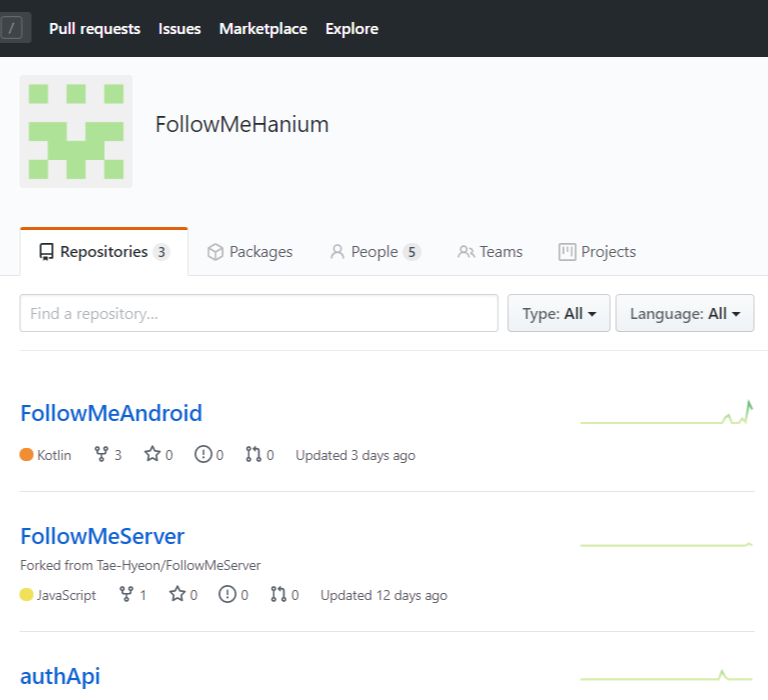Open Explore in top navigation
The height and width of the screenshot is (700, 768).
point(352,29)
